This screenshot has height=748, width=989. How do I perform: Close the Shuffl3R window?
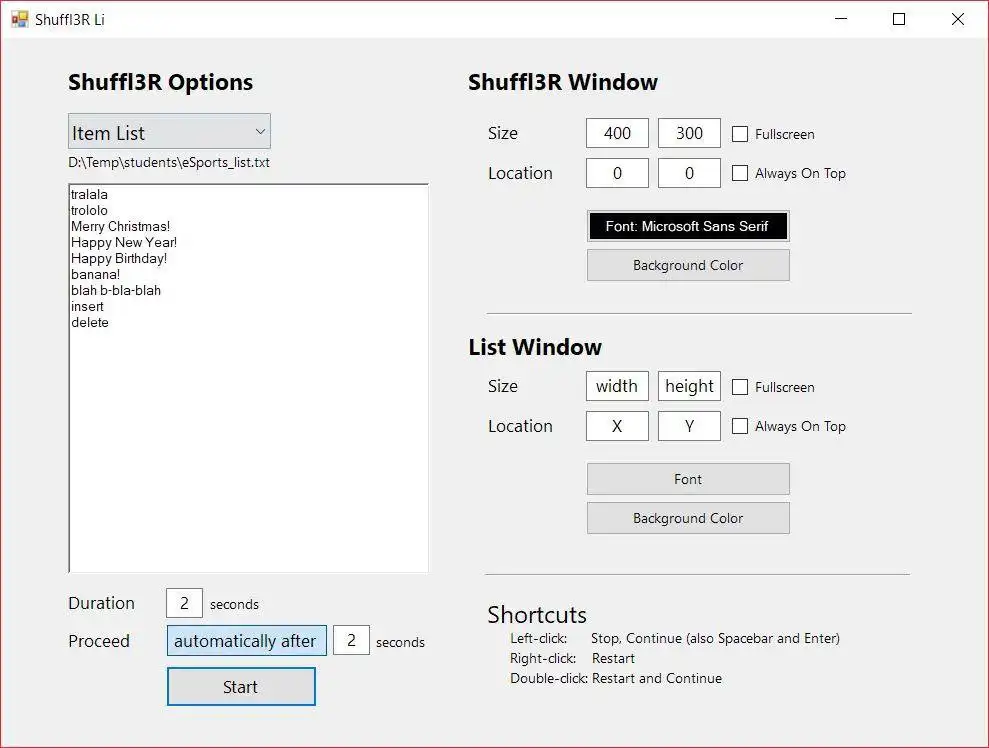tap(957, 19)
